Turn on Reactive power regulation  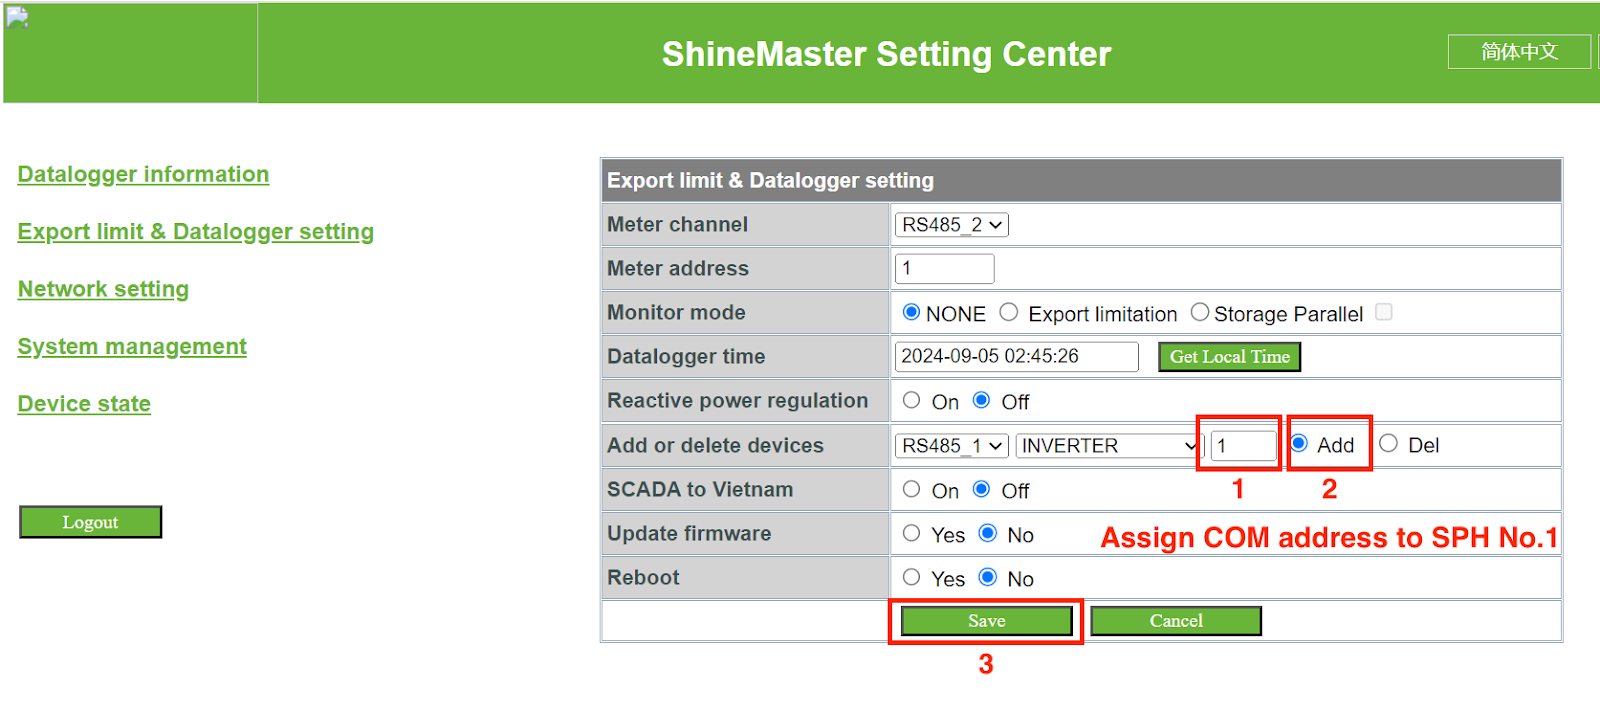tap(911, 401)
